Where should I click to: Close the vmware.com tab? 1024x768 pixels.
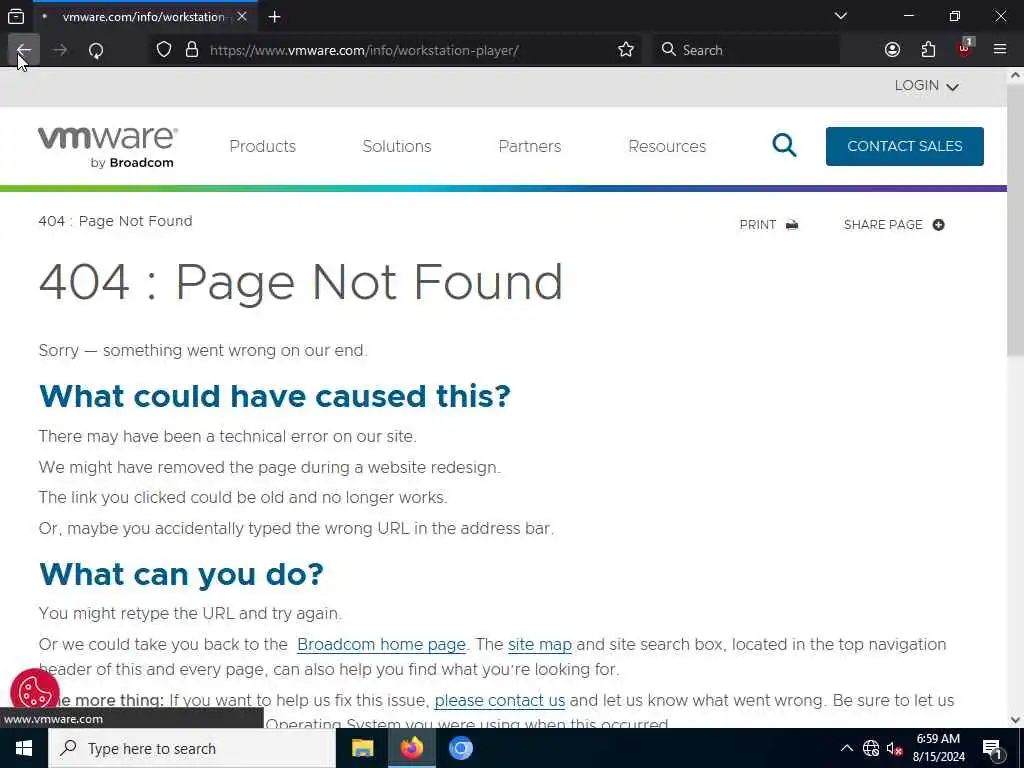pyautogui.click(x=242, y=16)
